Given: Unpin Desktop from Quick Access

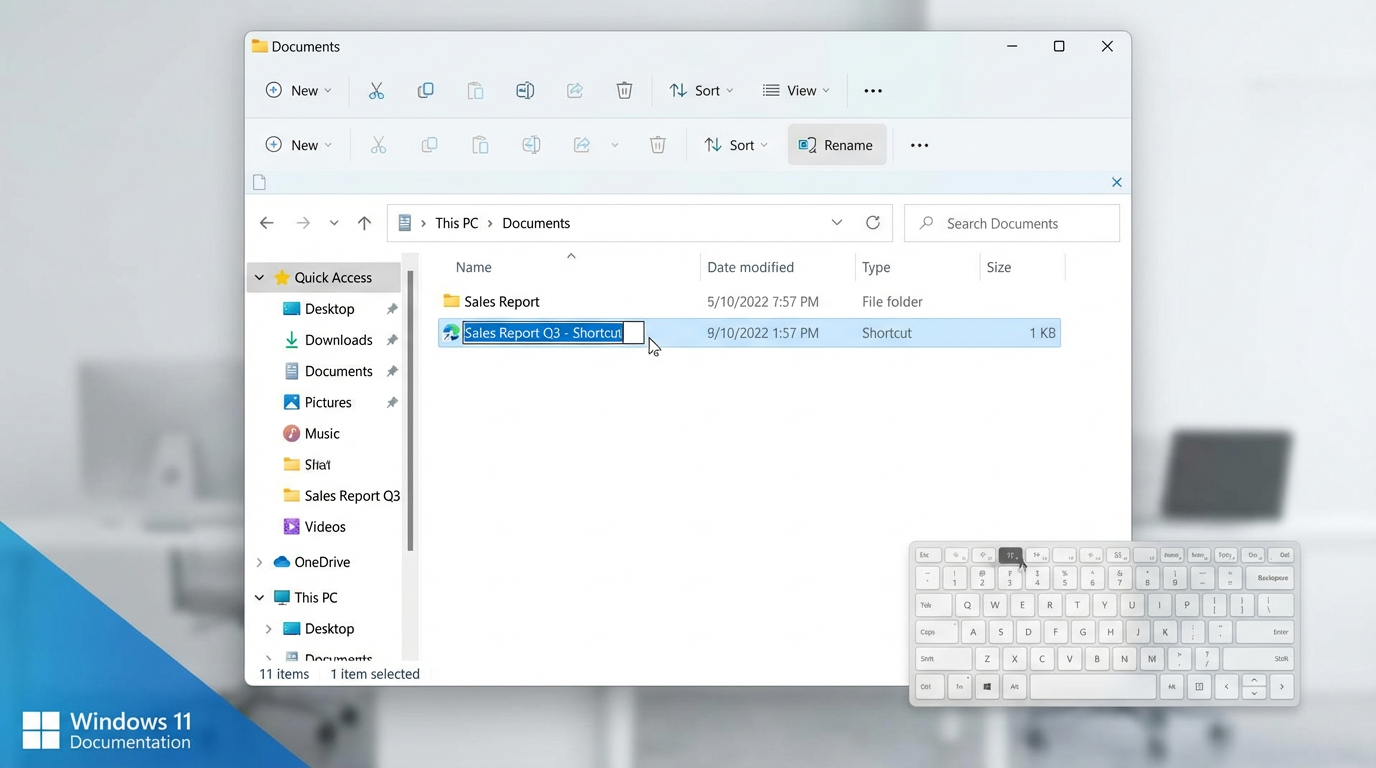Looking at the screenshot, I should [x=391, y=309].
